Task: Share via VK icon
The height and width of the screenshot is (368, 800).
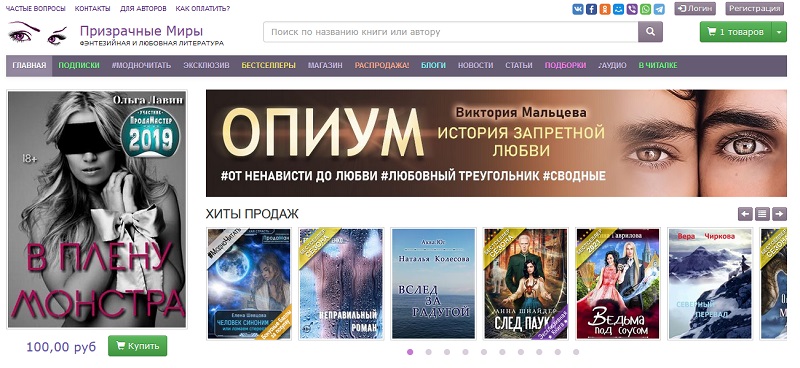Action: tap(578, 9)
